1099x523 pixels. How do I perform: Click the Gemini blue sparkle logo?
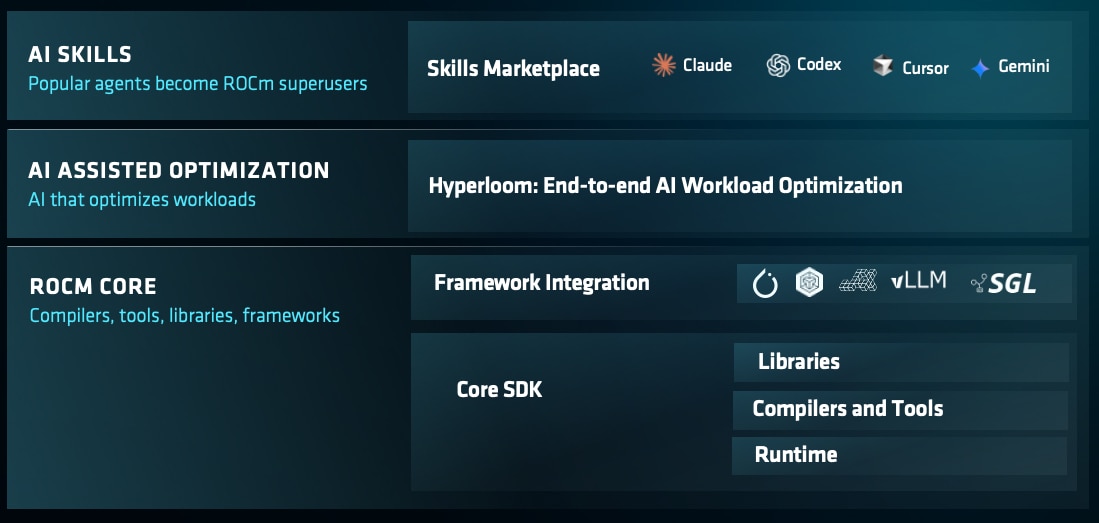tap(980, 68)
